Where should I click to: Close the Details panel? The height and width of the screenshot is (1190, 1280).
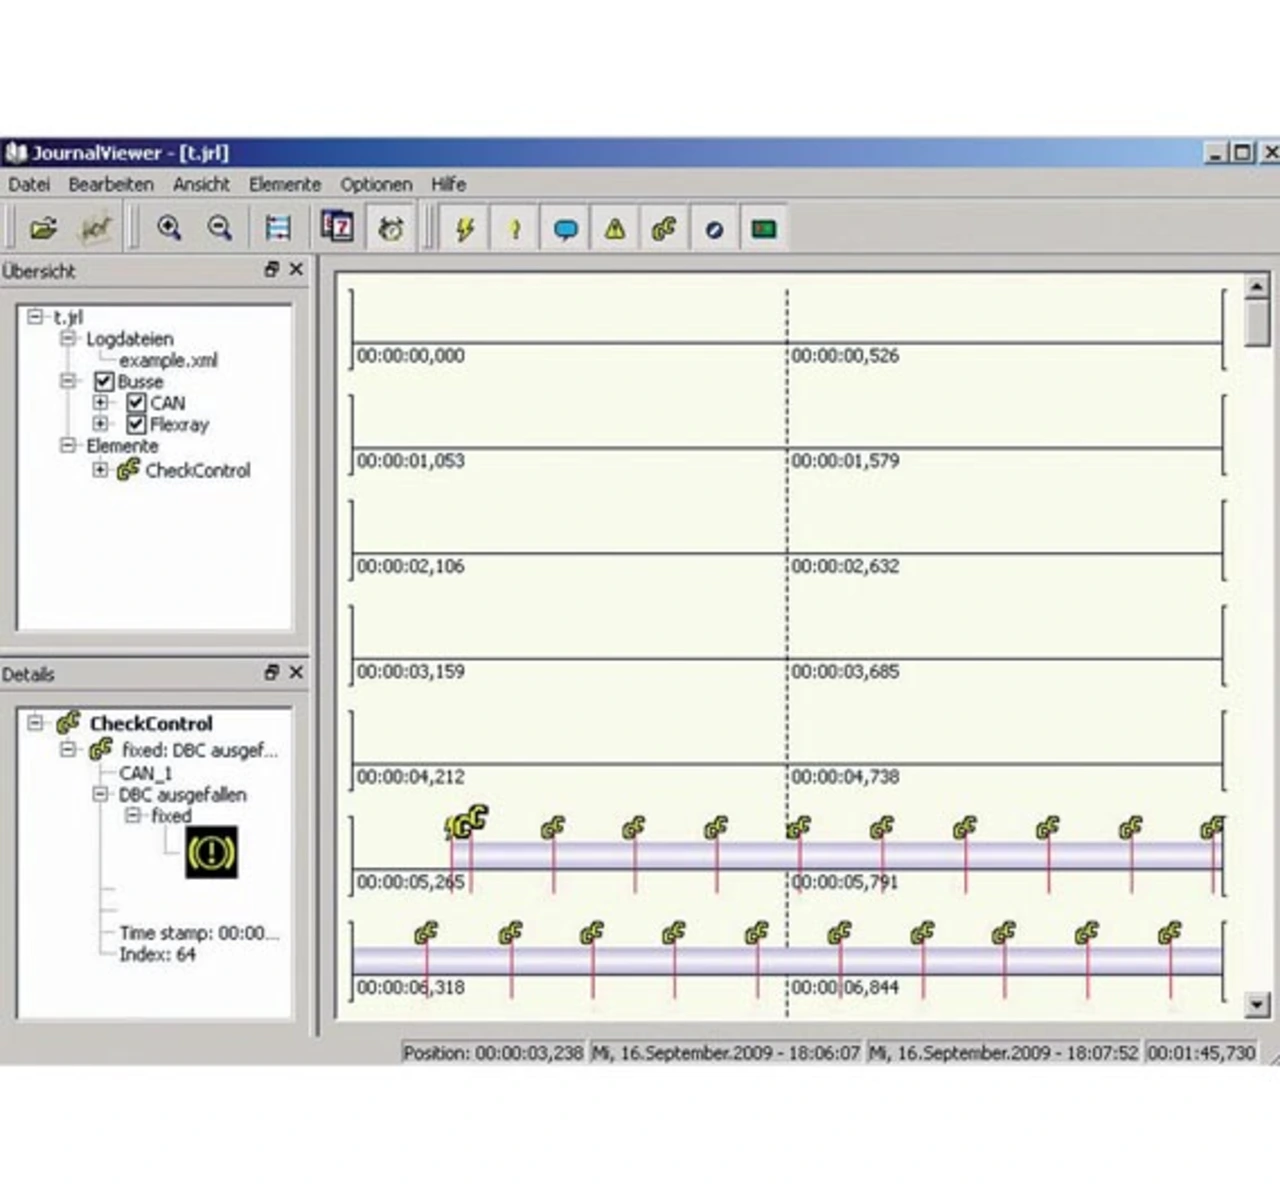(296, 673)
